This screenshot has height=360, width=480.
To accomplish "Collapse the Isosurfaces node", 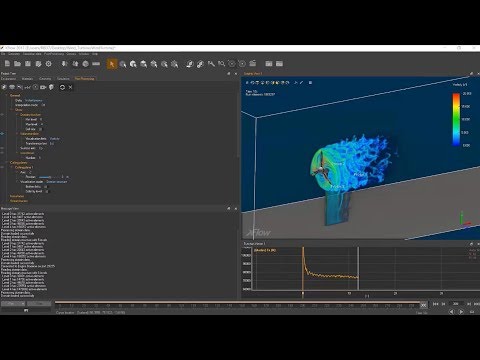I will pos(18,153).
